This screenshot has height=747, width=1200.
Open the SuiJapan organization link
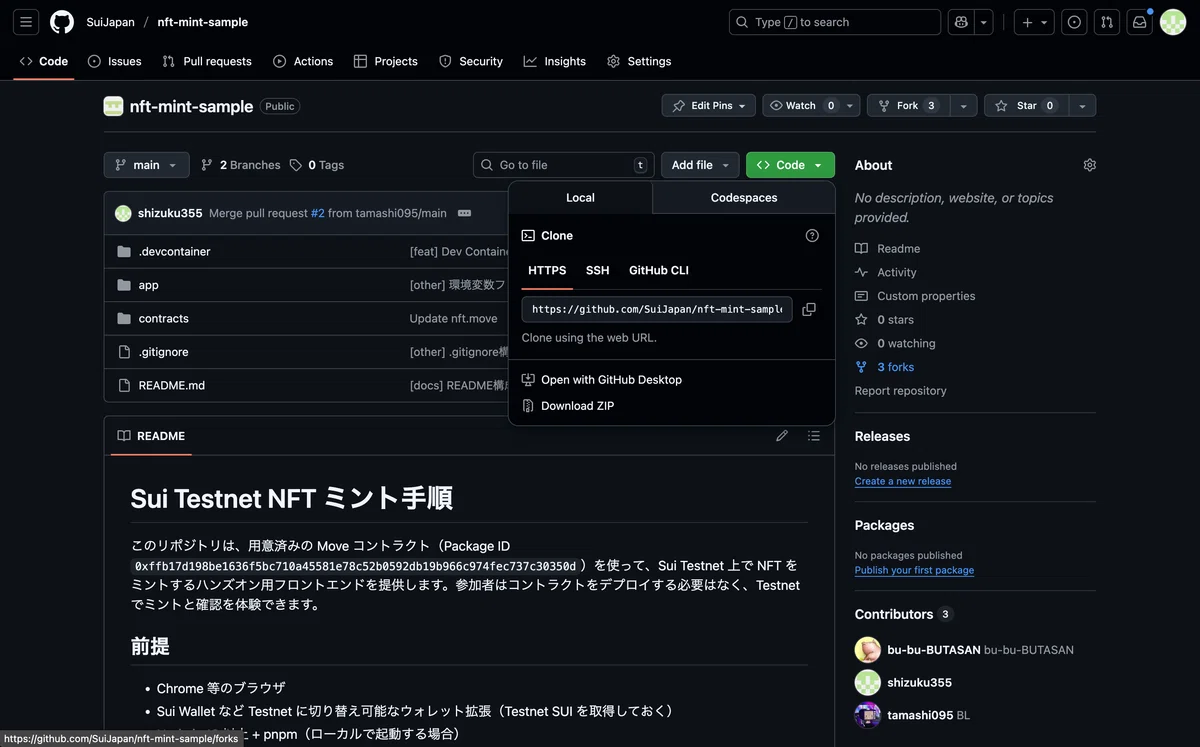point(110,22)
